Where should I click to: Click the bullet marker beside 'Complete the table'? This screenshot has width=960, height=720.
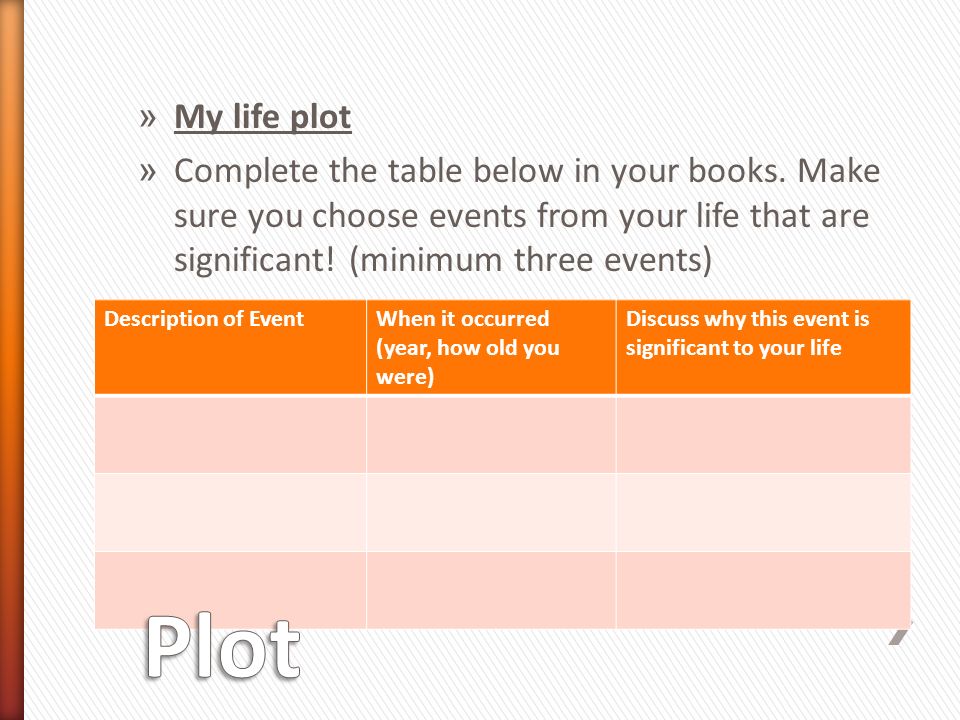(x=148, y=173)
